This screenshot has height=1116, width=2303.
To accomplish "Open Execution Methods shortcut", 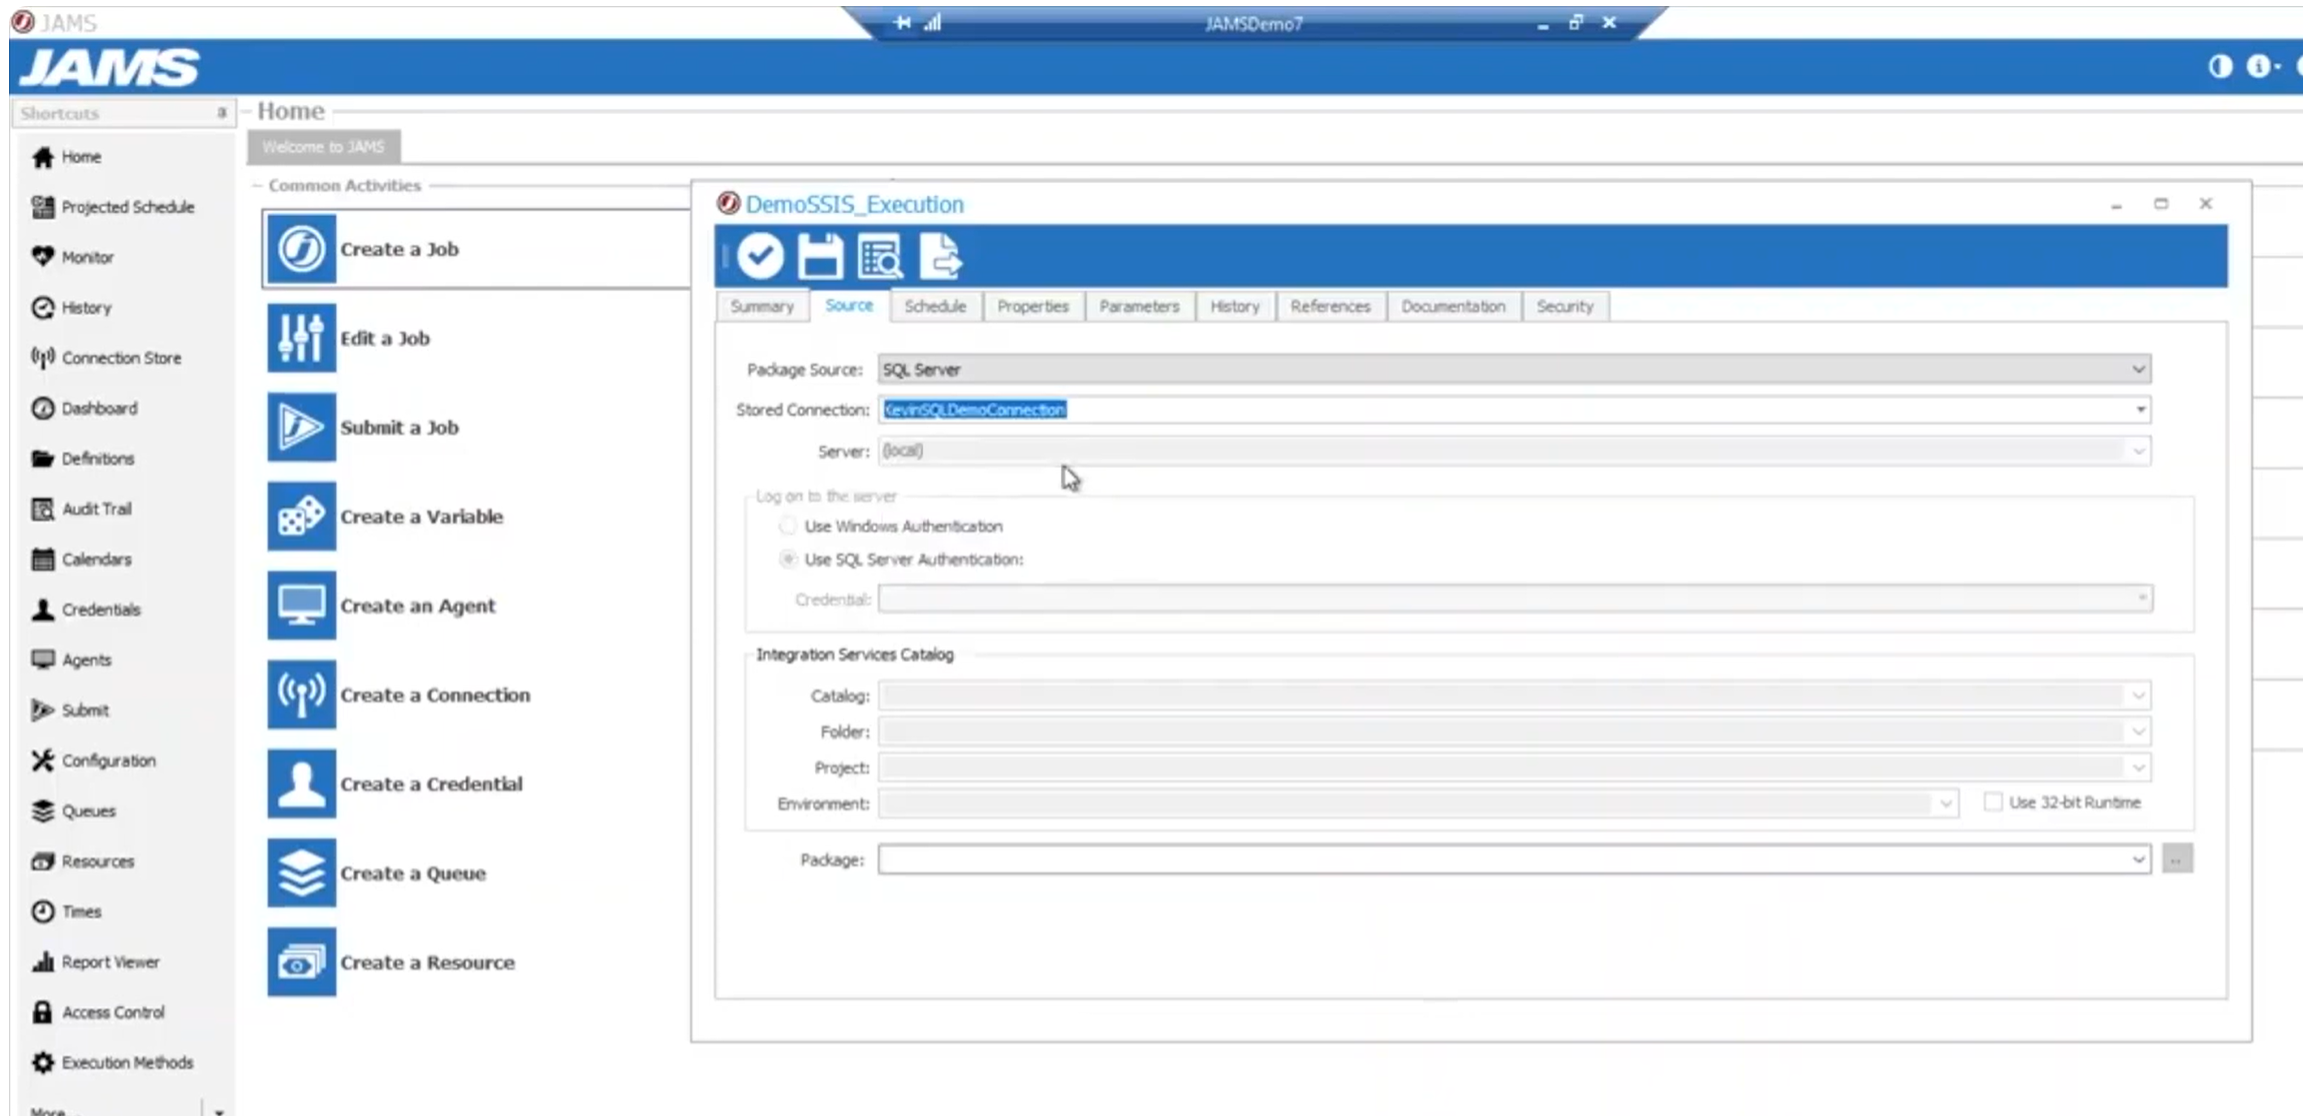I will point(112,1062).
